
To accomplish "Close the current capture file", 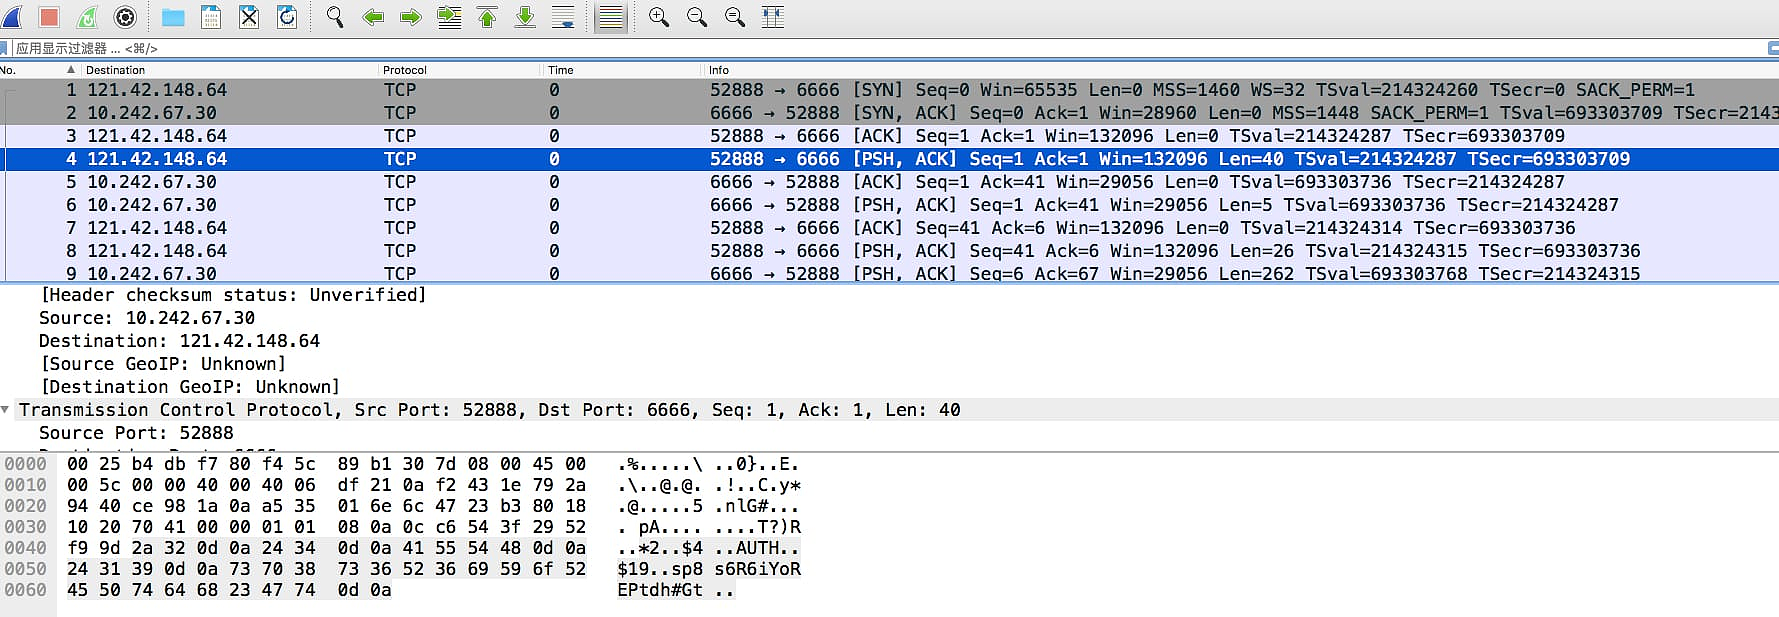I will (249, 17).
